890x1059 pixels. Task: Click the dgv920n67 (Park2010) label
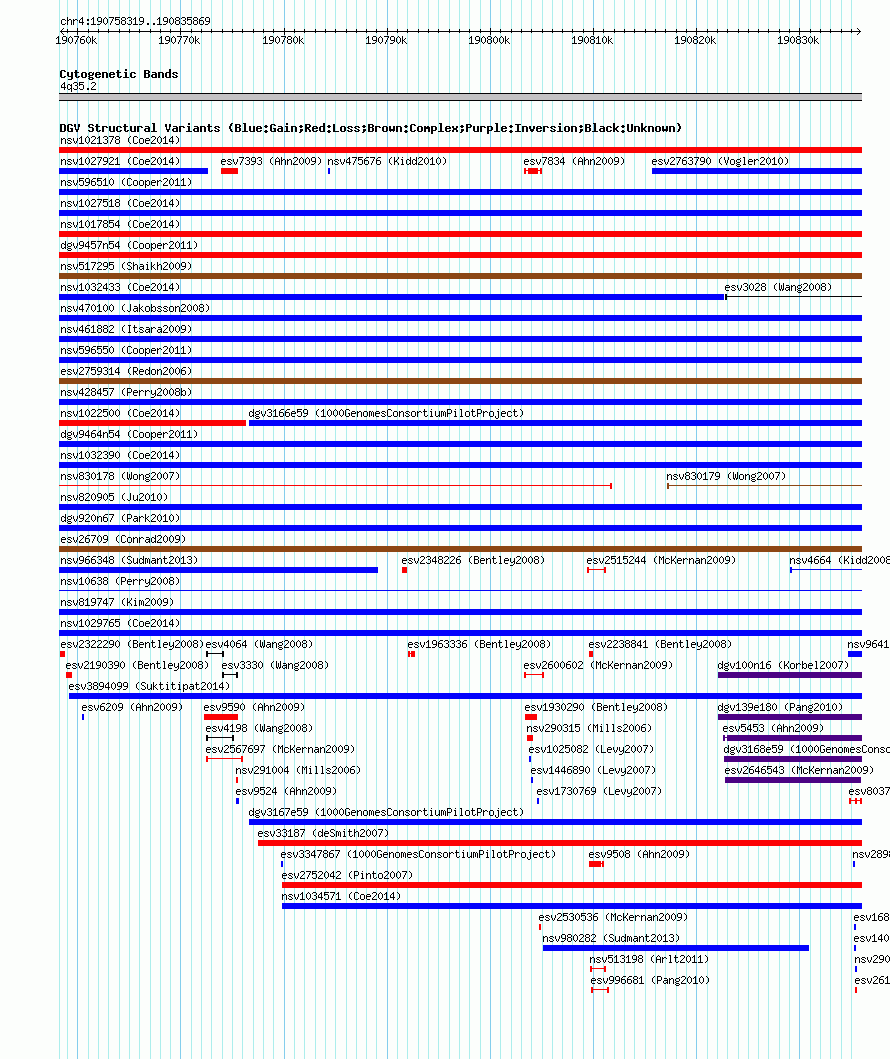point(120,518)
